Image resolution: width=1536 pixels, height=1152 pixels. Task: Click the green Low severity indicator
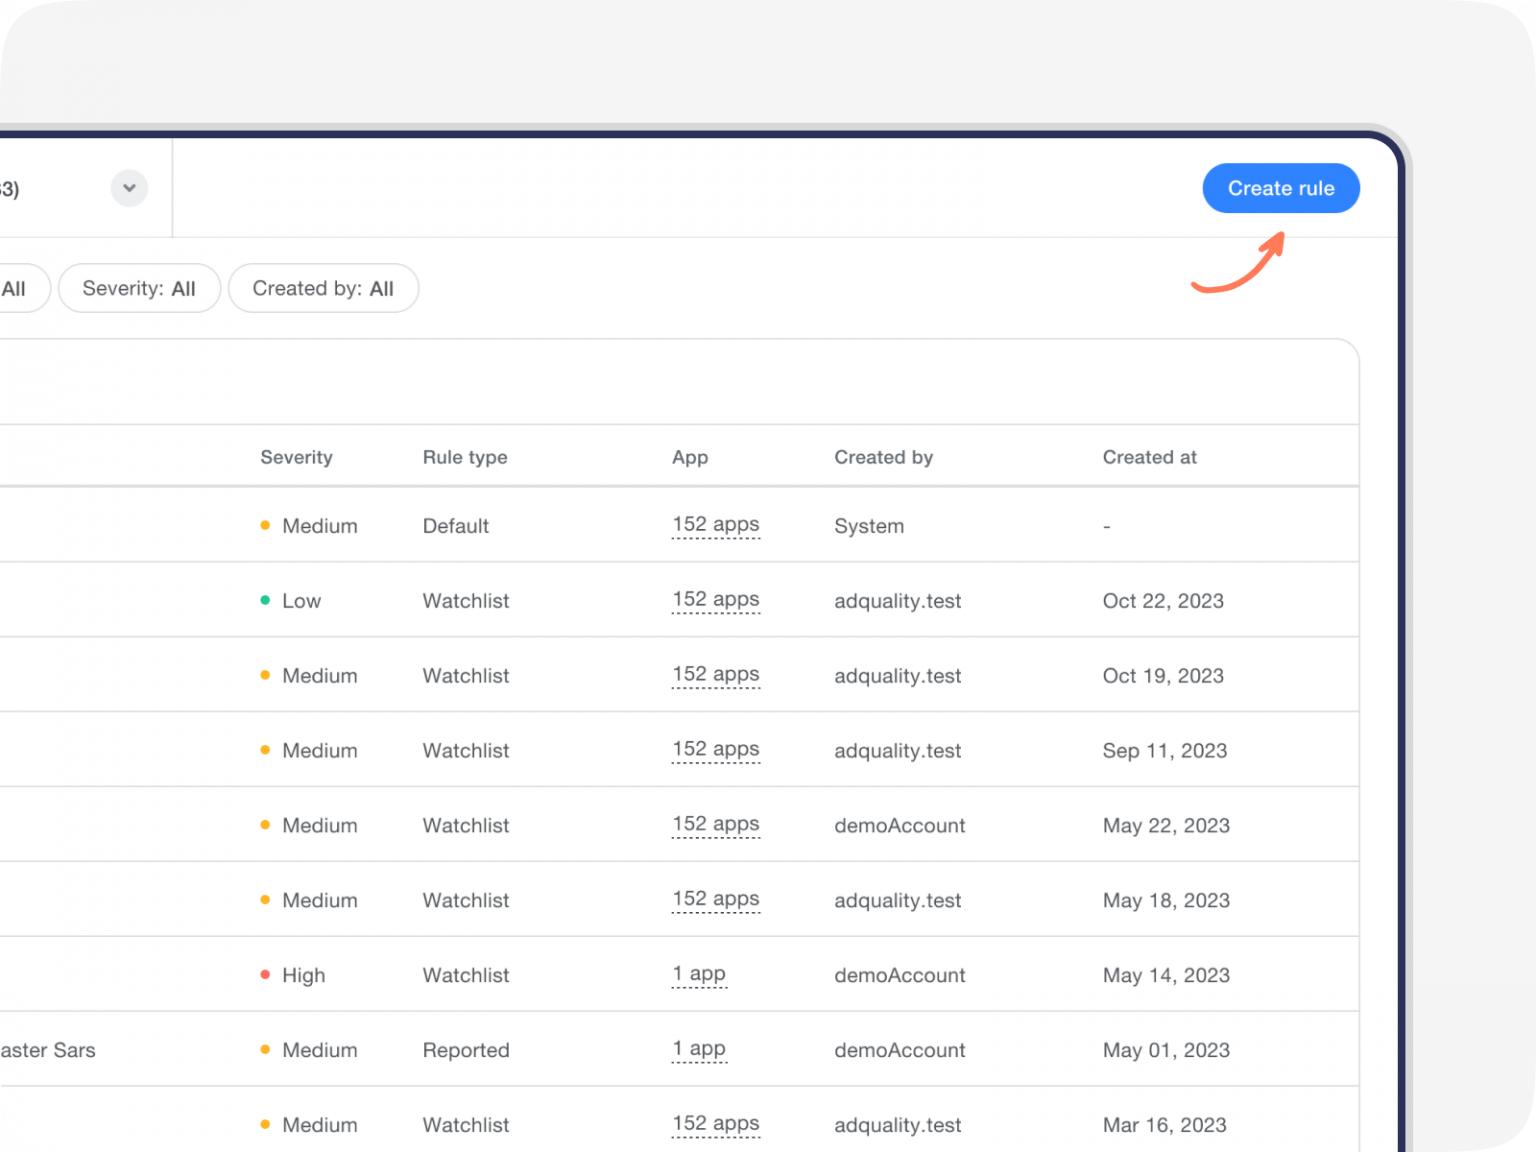pyautogui.click(x=265, y=599)
